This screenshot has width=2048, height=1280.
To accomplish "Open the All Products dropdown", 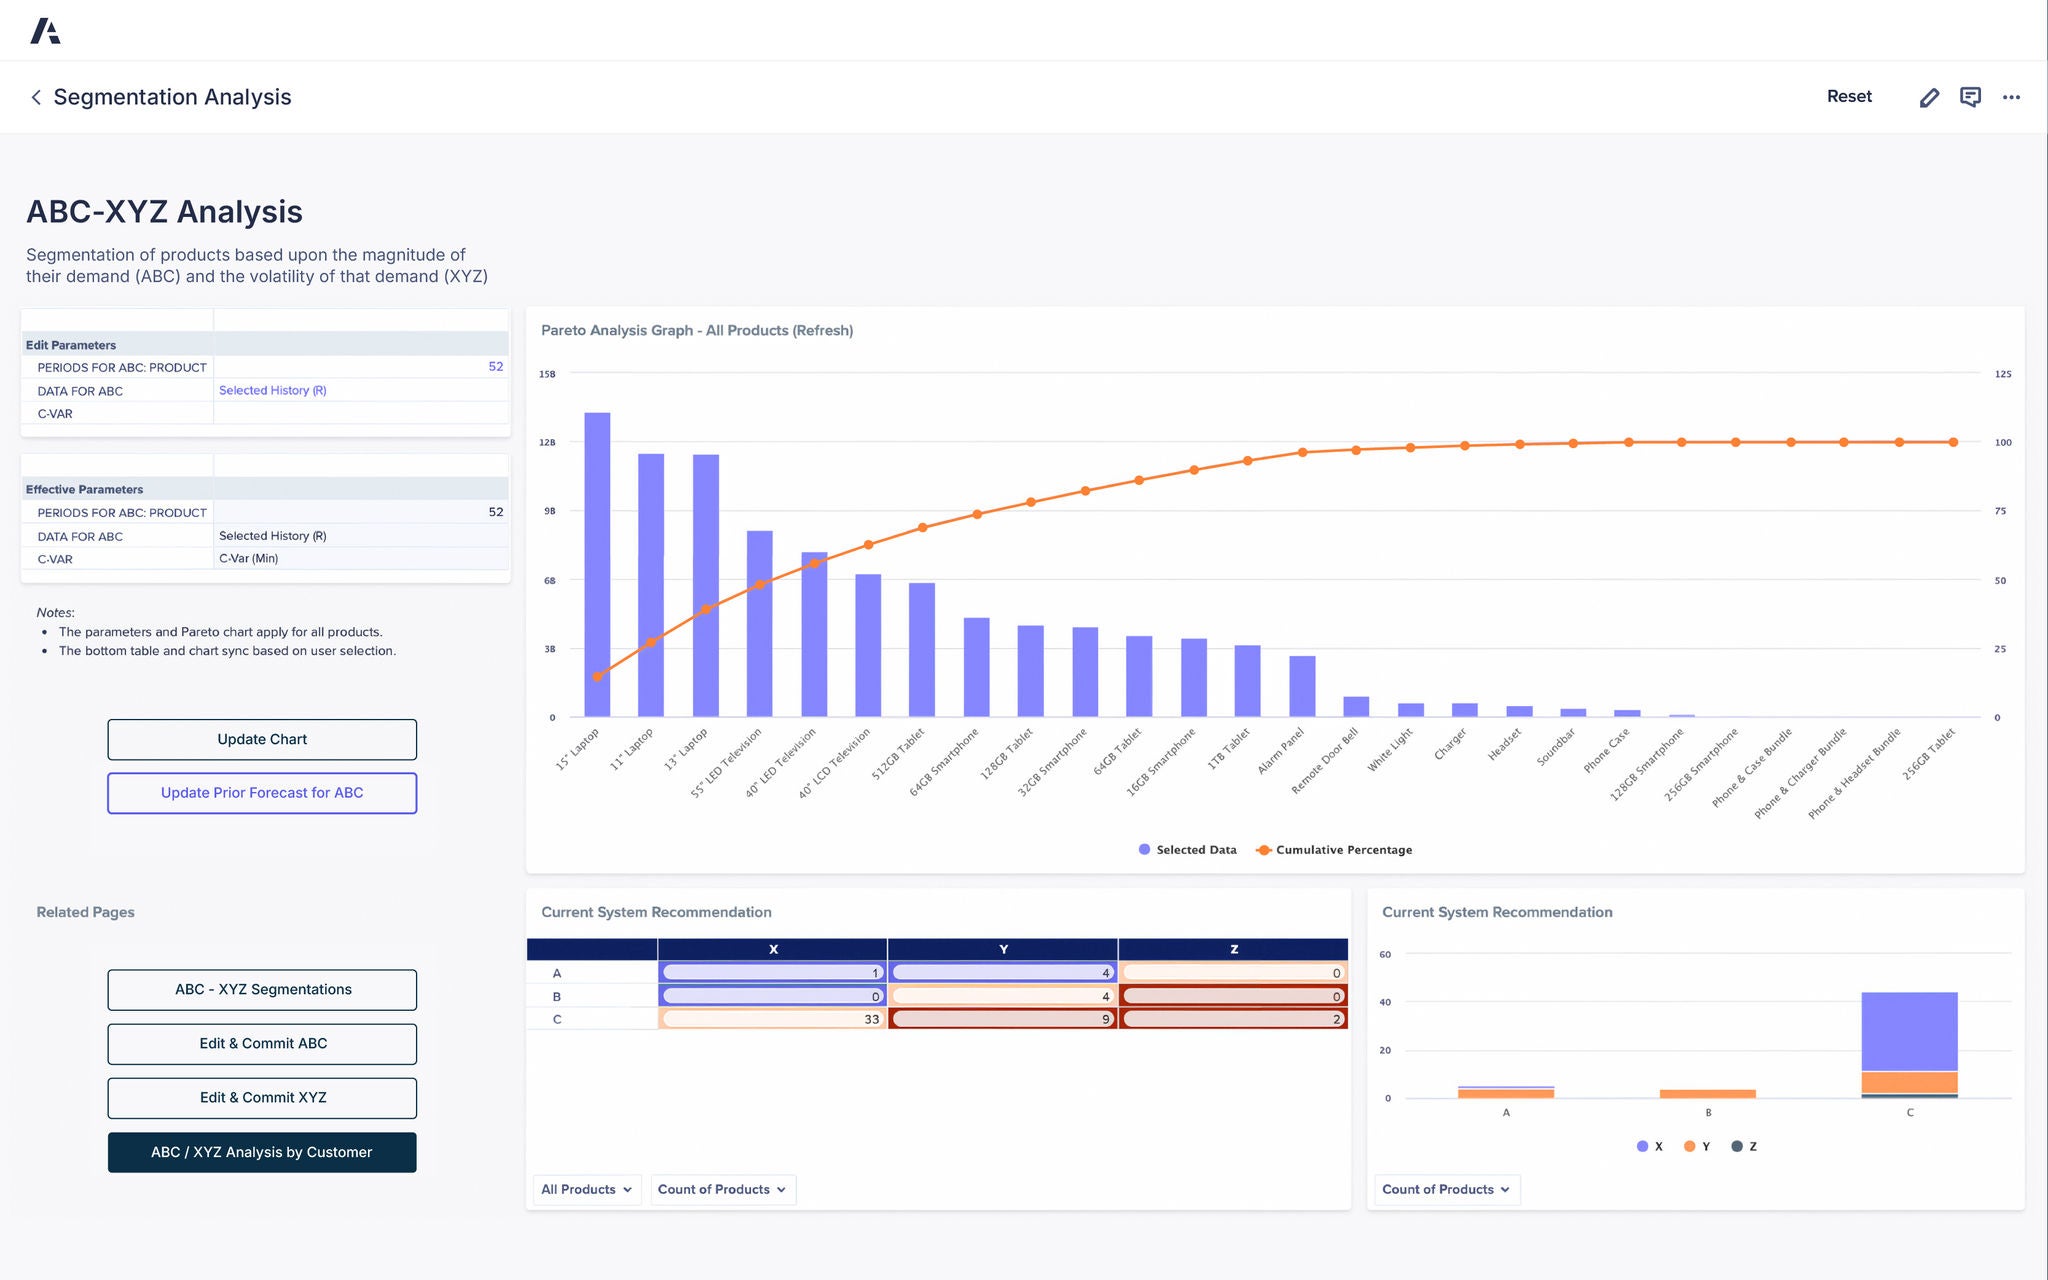I will [x=585, y=1189].
